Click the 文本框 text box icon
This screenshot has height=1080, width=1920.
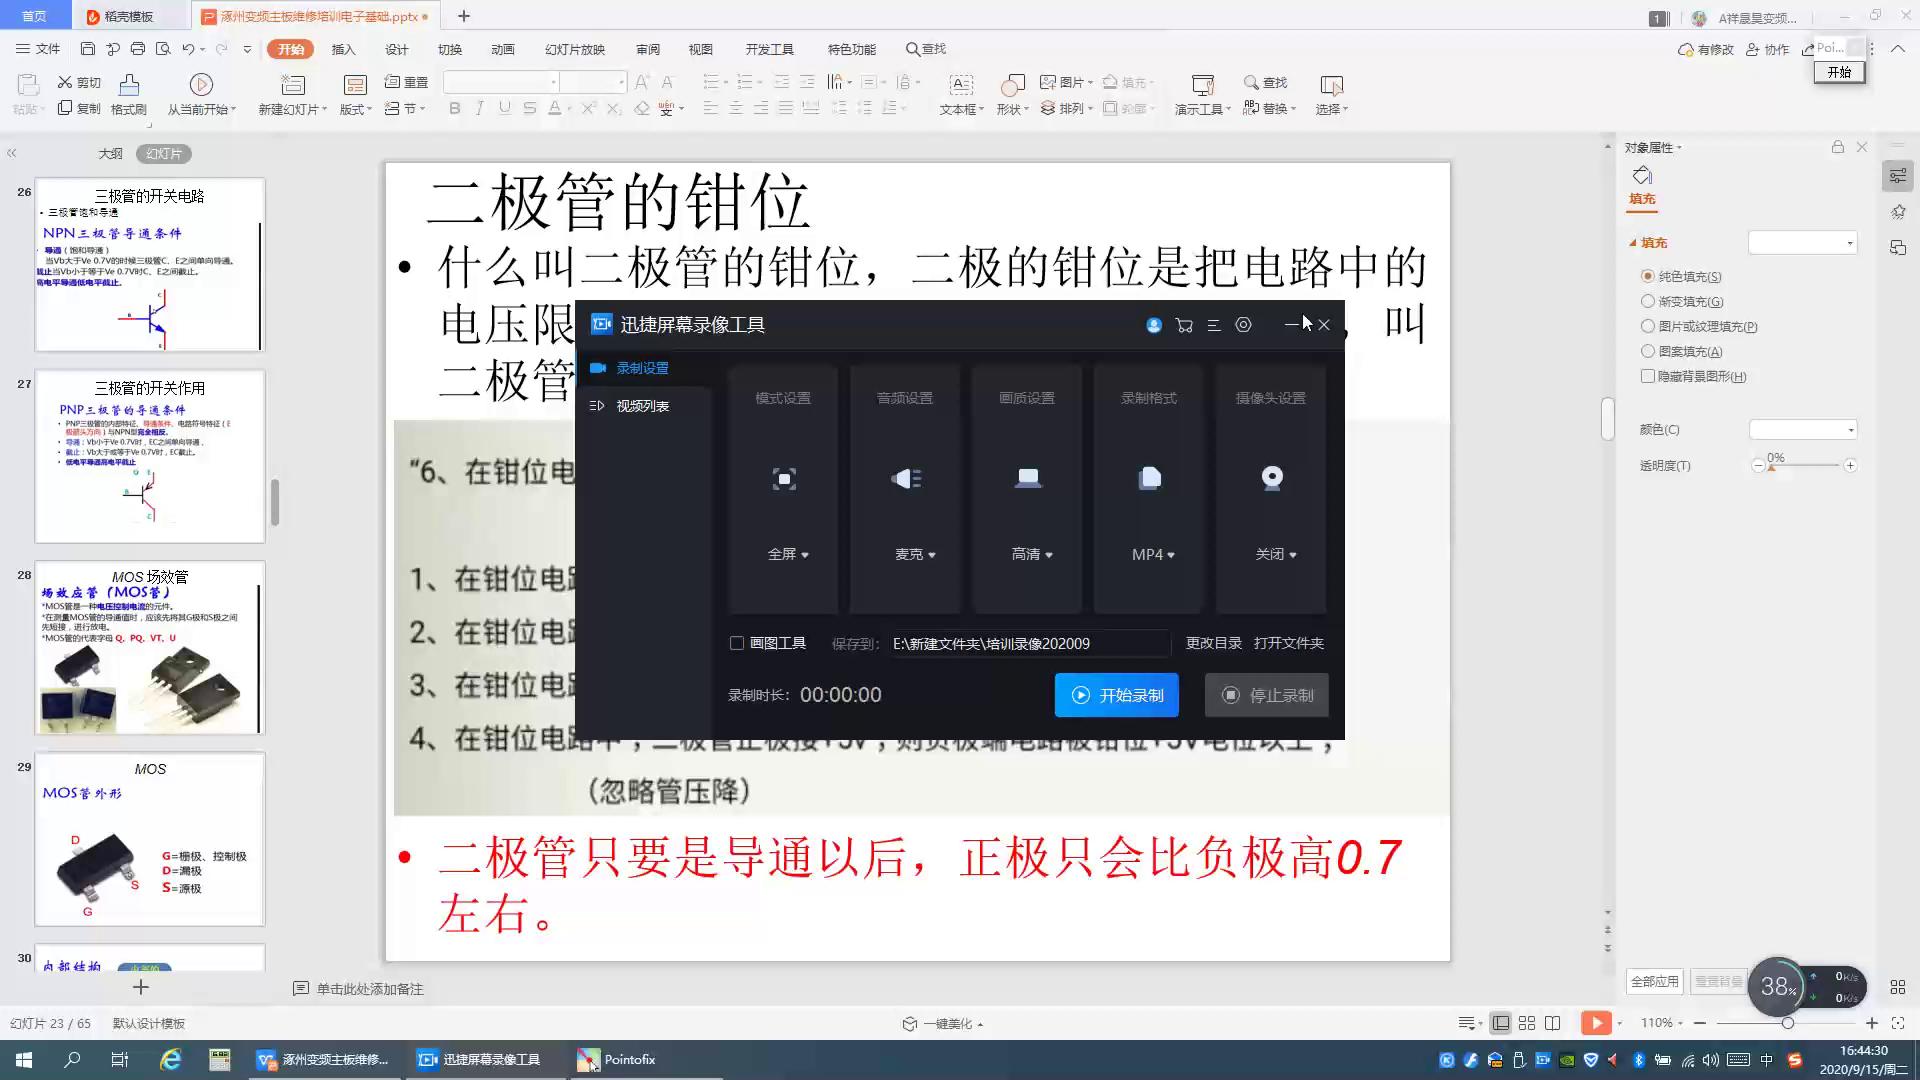tap(961, 85)
